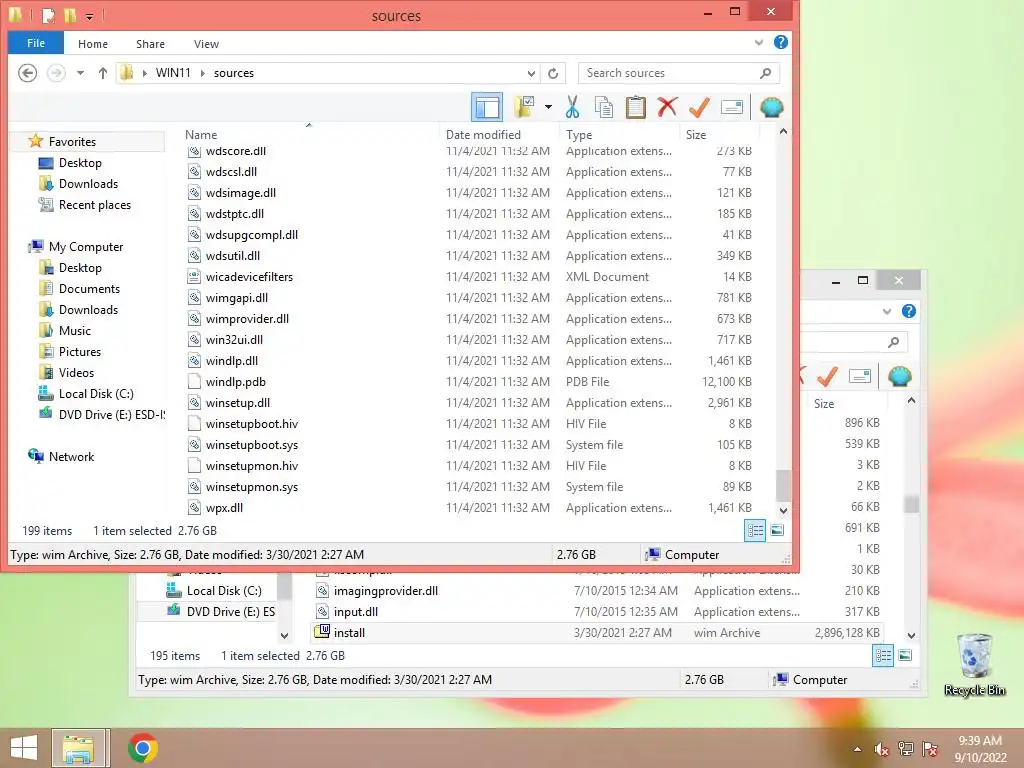
Task: Click the search magnifier in the back window
Action: (x=893, y=342)
